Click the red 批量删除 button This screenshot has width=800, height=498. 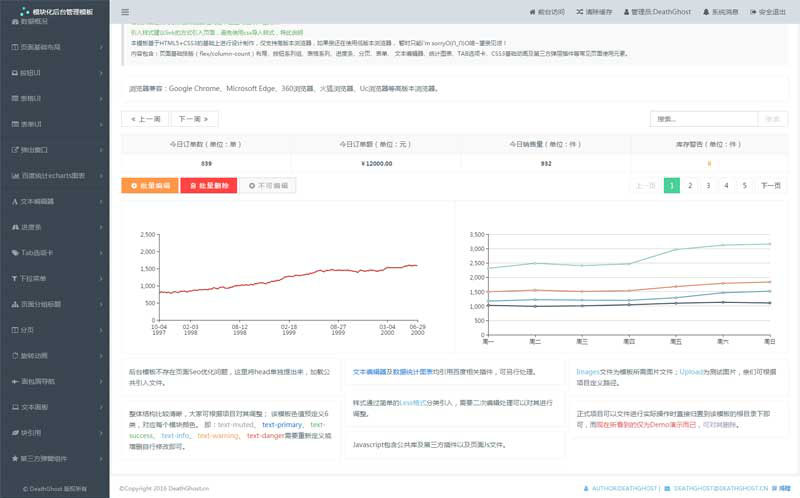point(209,186)
